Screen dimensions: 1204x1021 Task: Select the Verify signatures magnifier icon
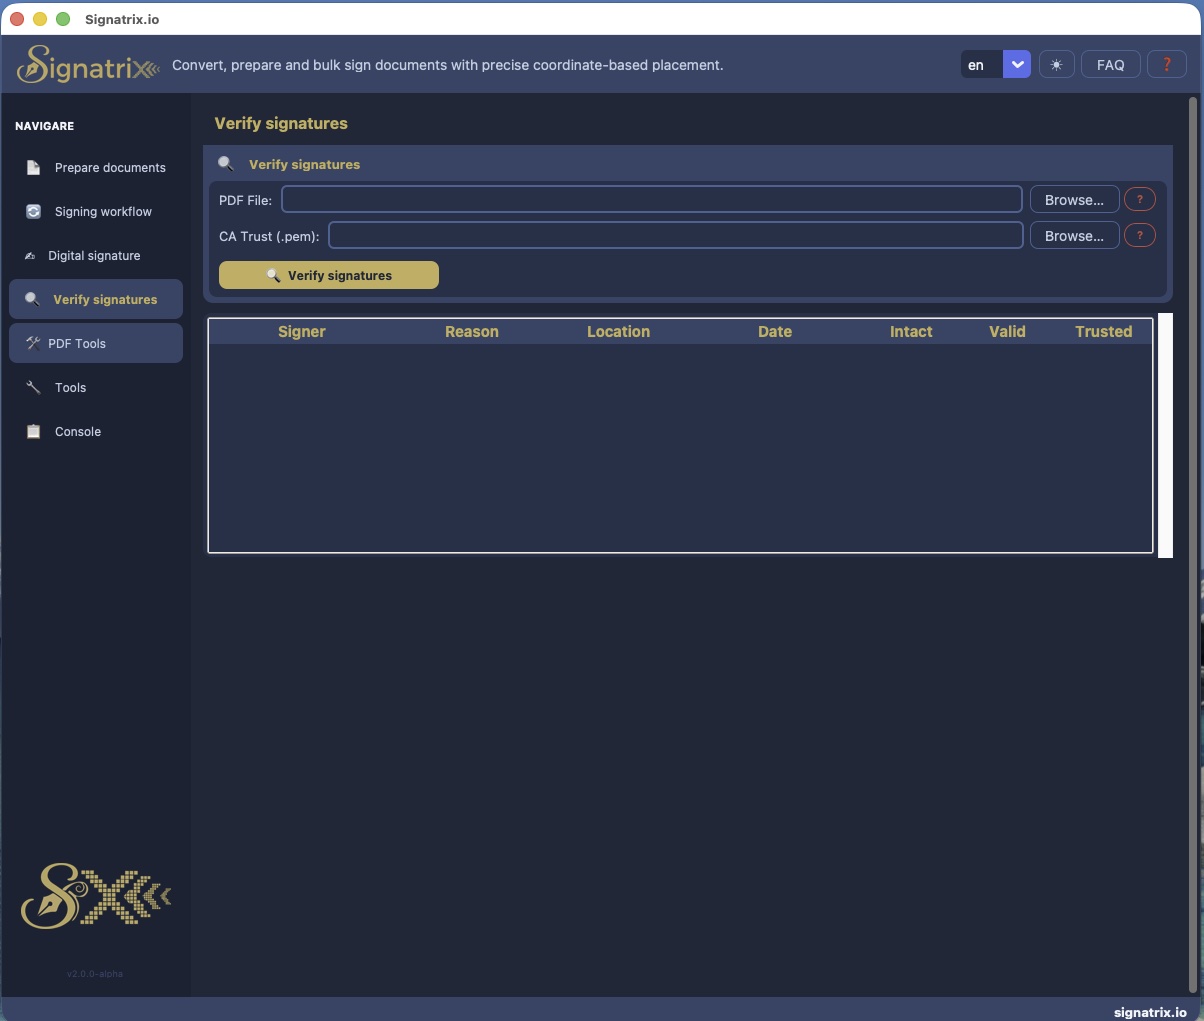[31, 299]
